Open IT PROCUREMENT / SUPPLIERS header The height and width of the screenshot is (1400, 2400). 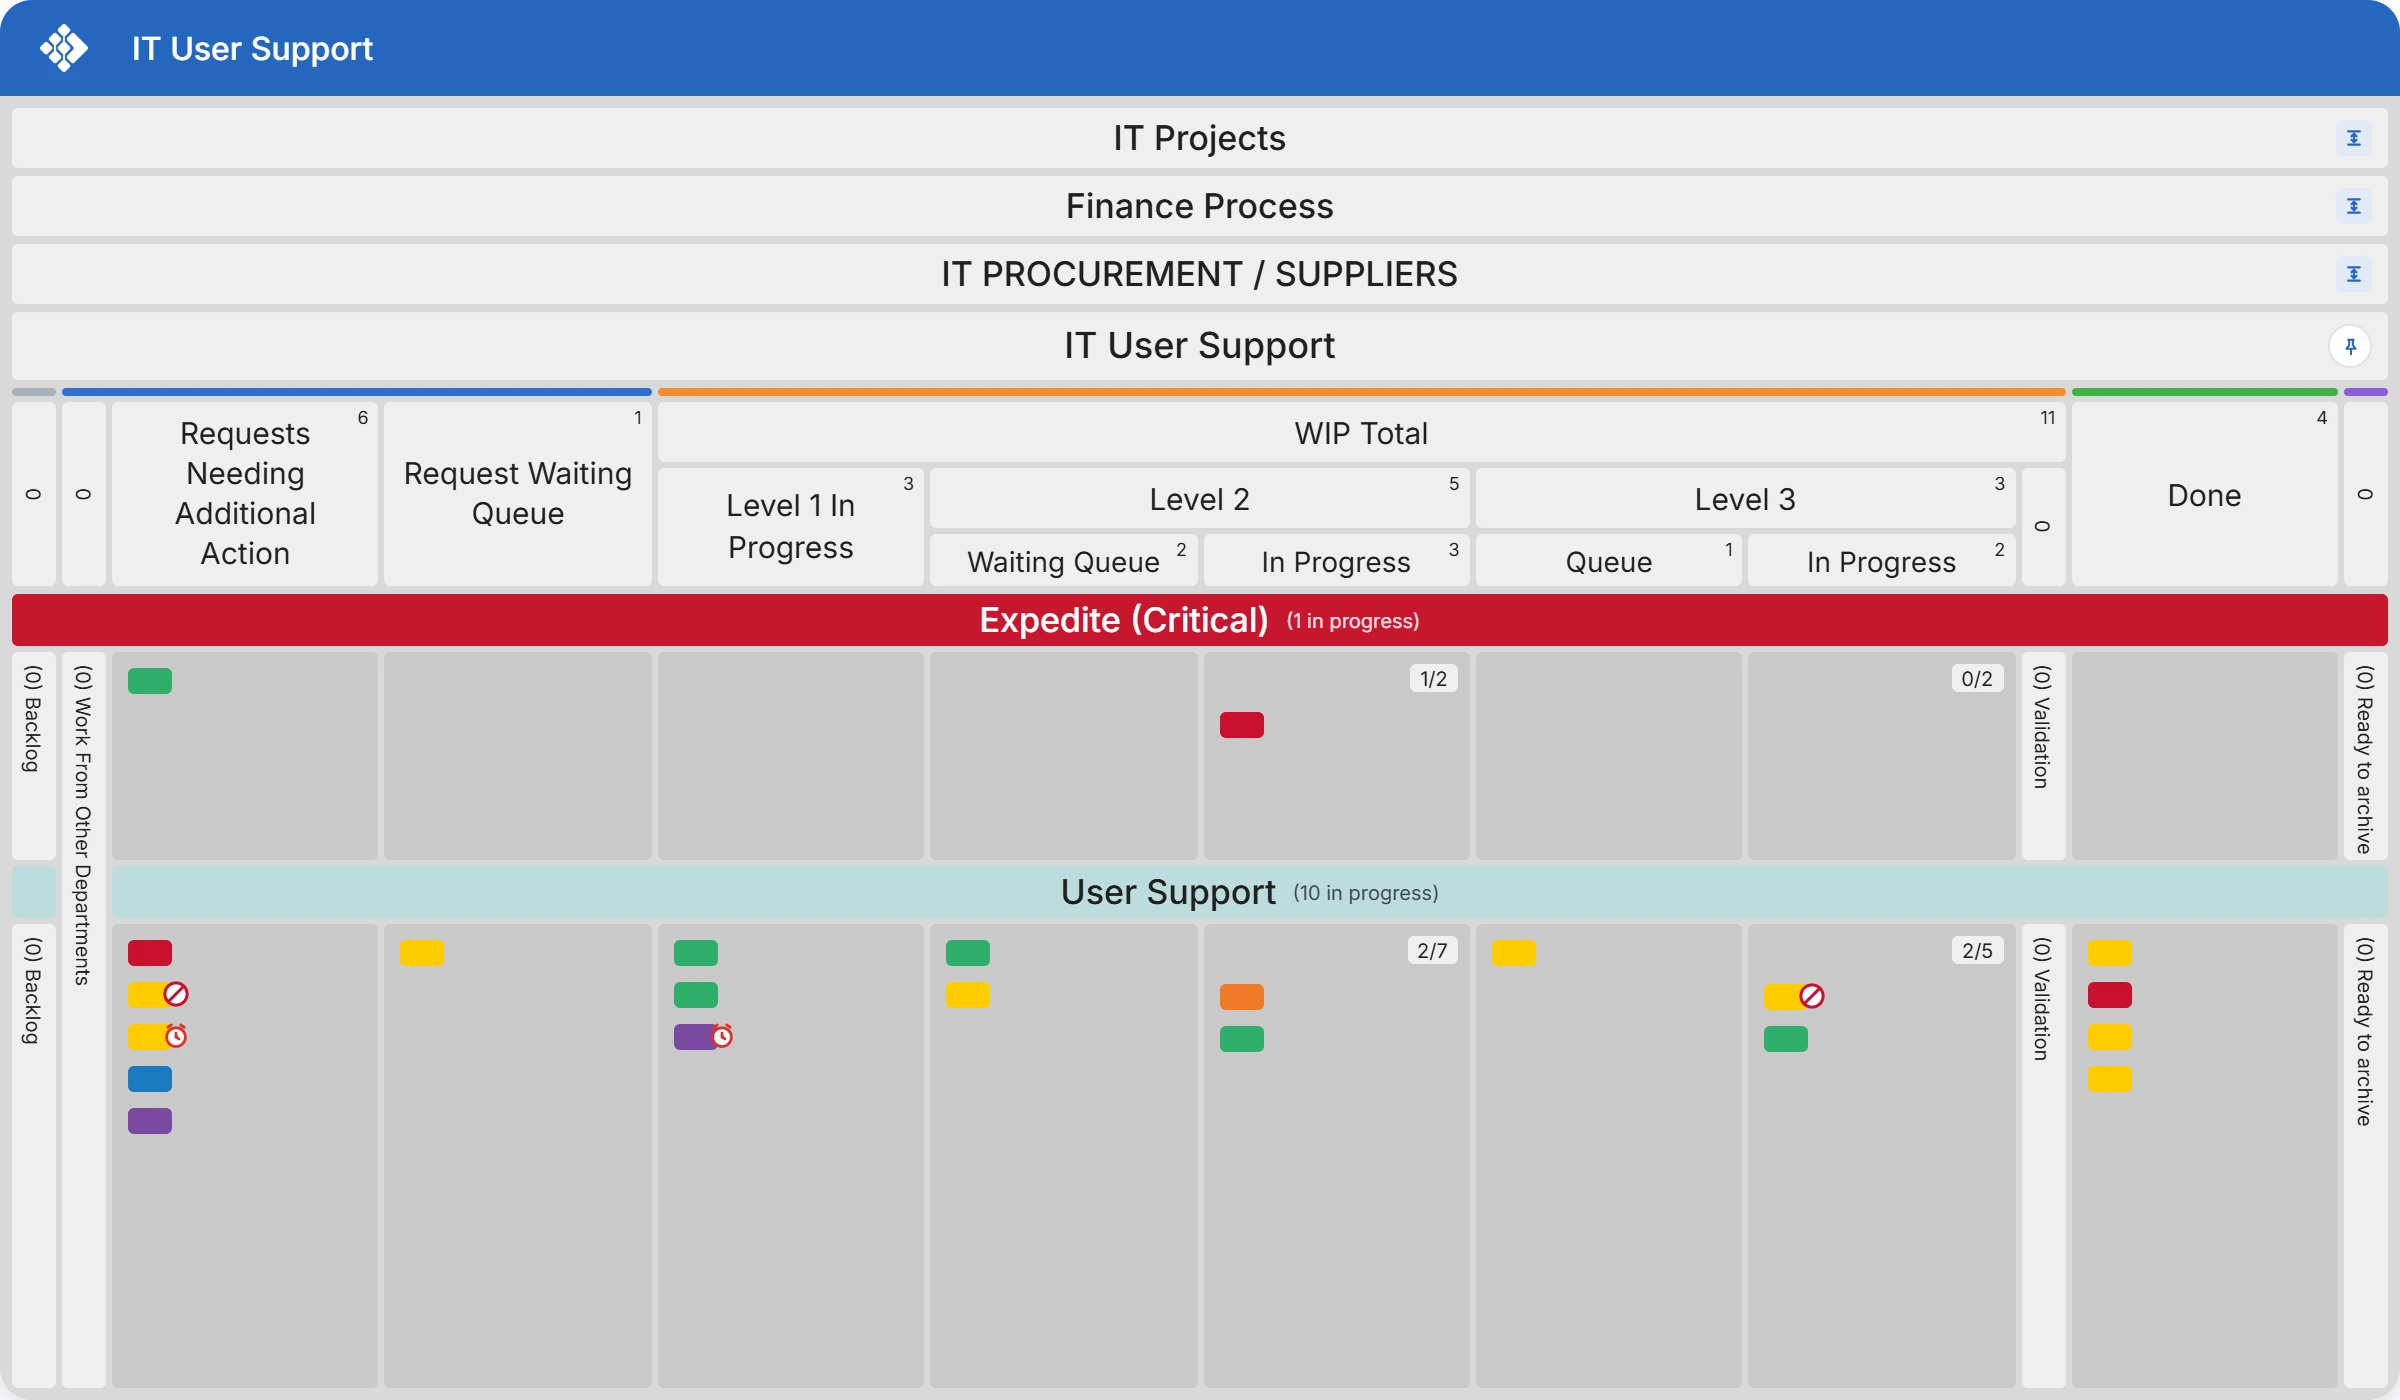click(1199, 274)
